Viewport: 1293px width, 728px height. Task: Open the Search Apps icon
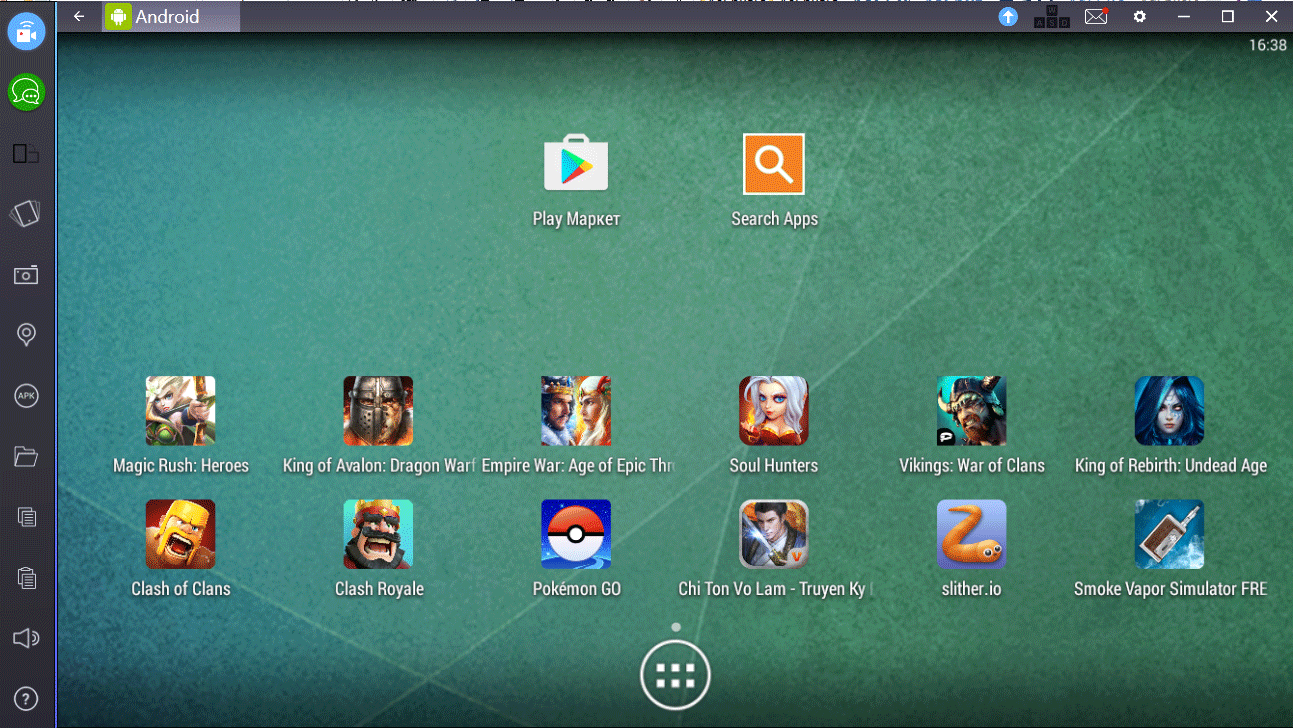(x=774, y=164)
